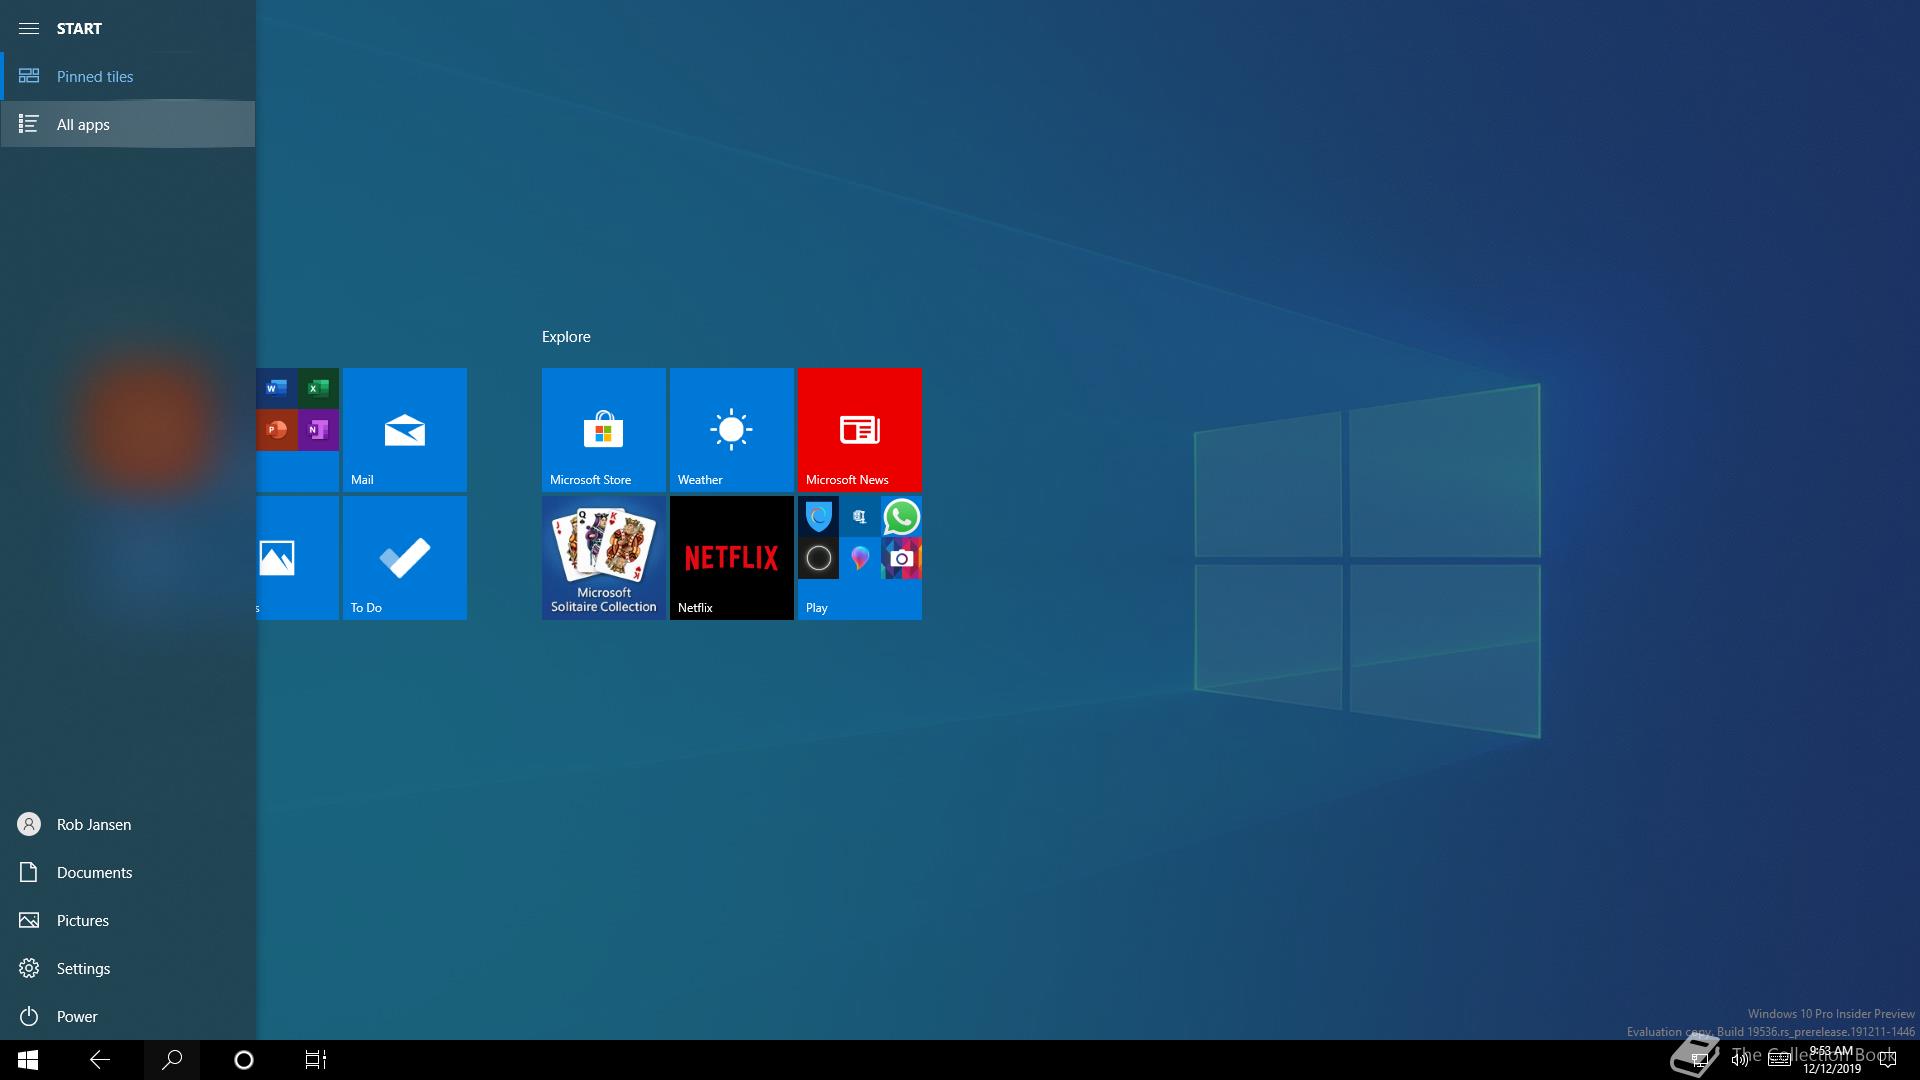Image resolution: width=1920 pixels, height=1080 pixels.
Task: Open the Rob Jansen account menu
Action: [x=93, y=824]
